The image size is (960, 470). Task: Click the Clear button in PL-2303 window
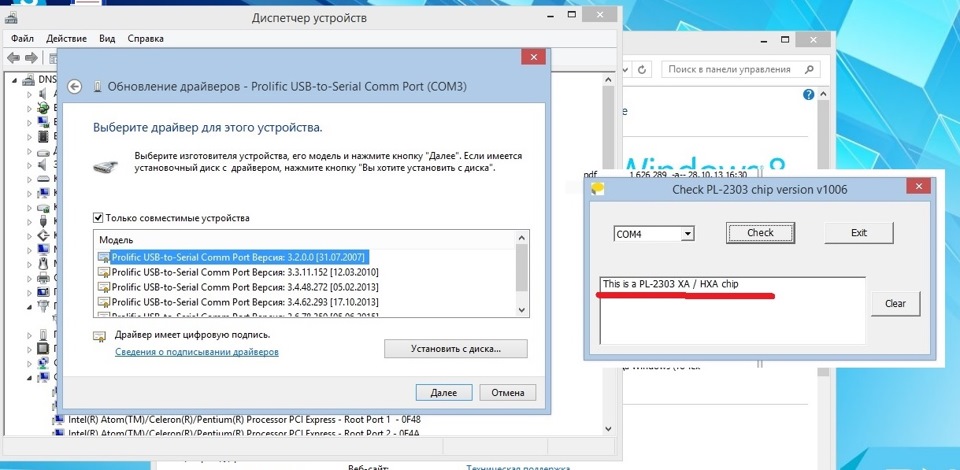[895, 303]
